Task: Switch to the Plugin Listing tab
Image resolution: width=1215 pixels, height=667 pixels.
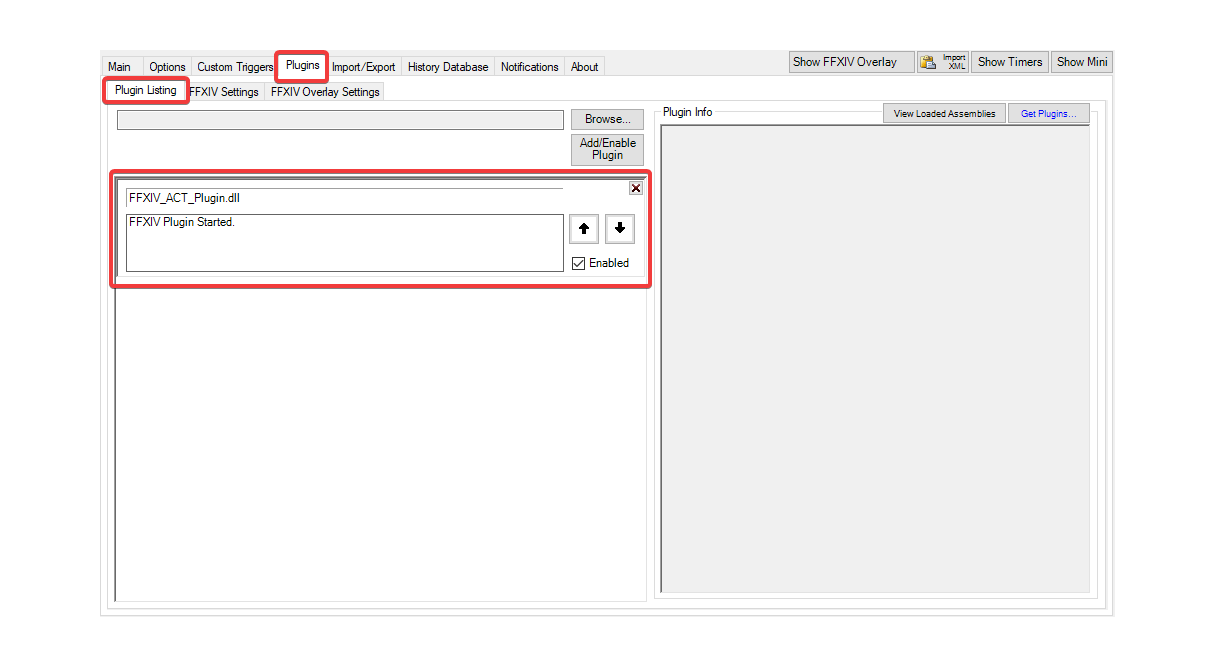Action: point(146,90)
